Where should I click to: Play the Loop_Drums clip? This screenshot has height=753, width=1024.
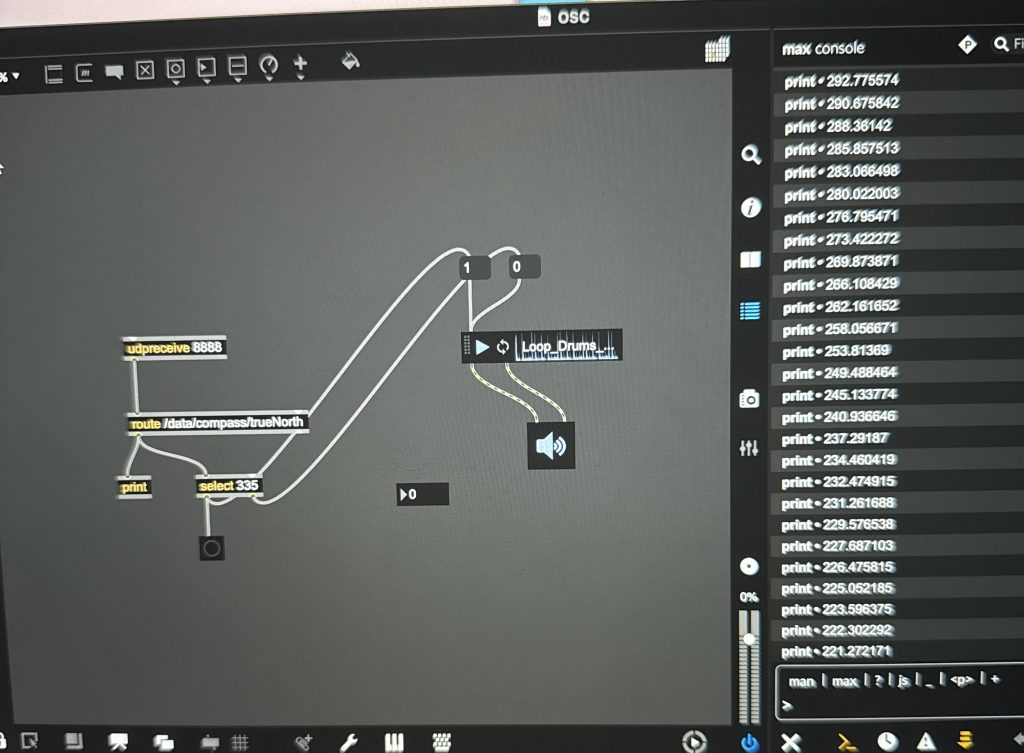click(483, 347)
